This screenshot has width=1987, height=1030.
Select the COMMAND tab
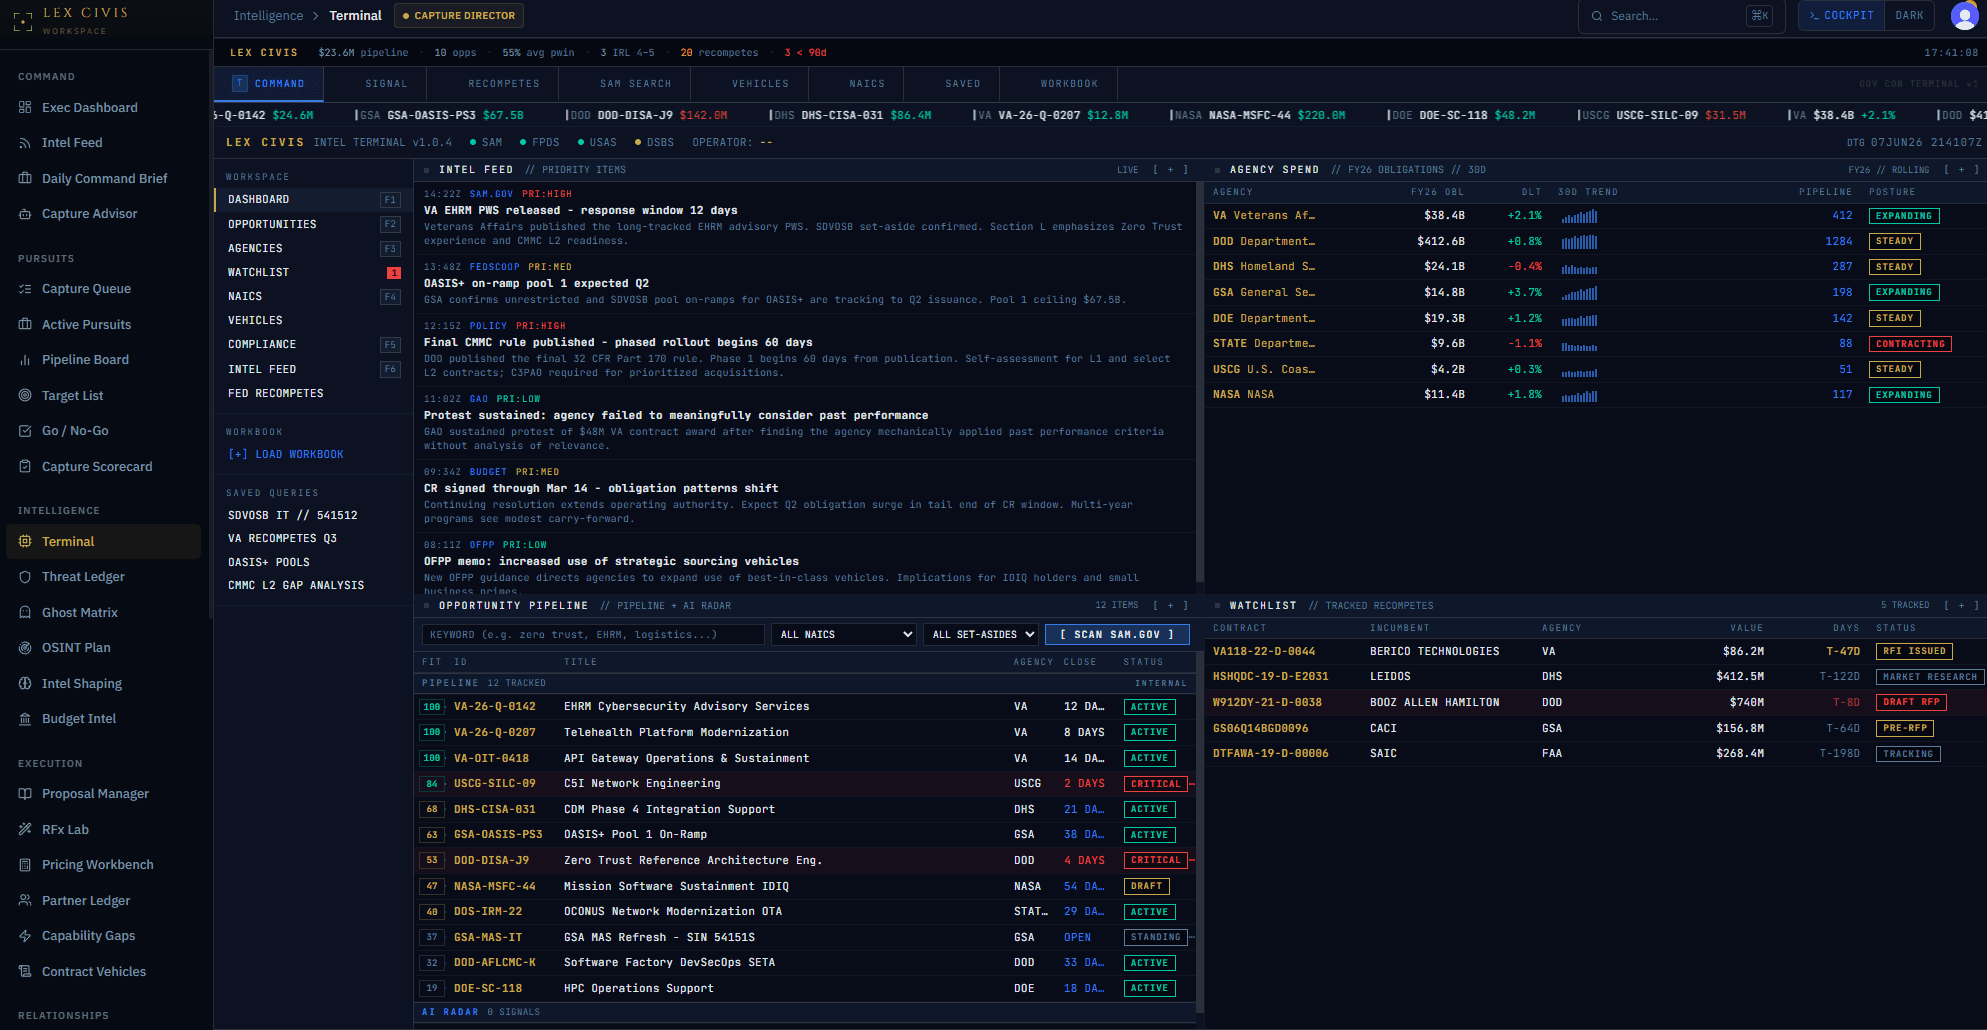point(269,84)
